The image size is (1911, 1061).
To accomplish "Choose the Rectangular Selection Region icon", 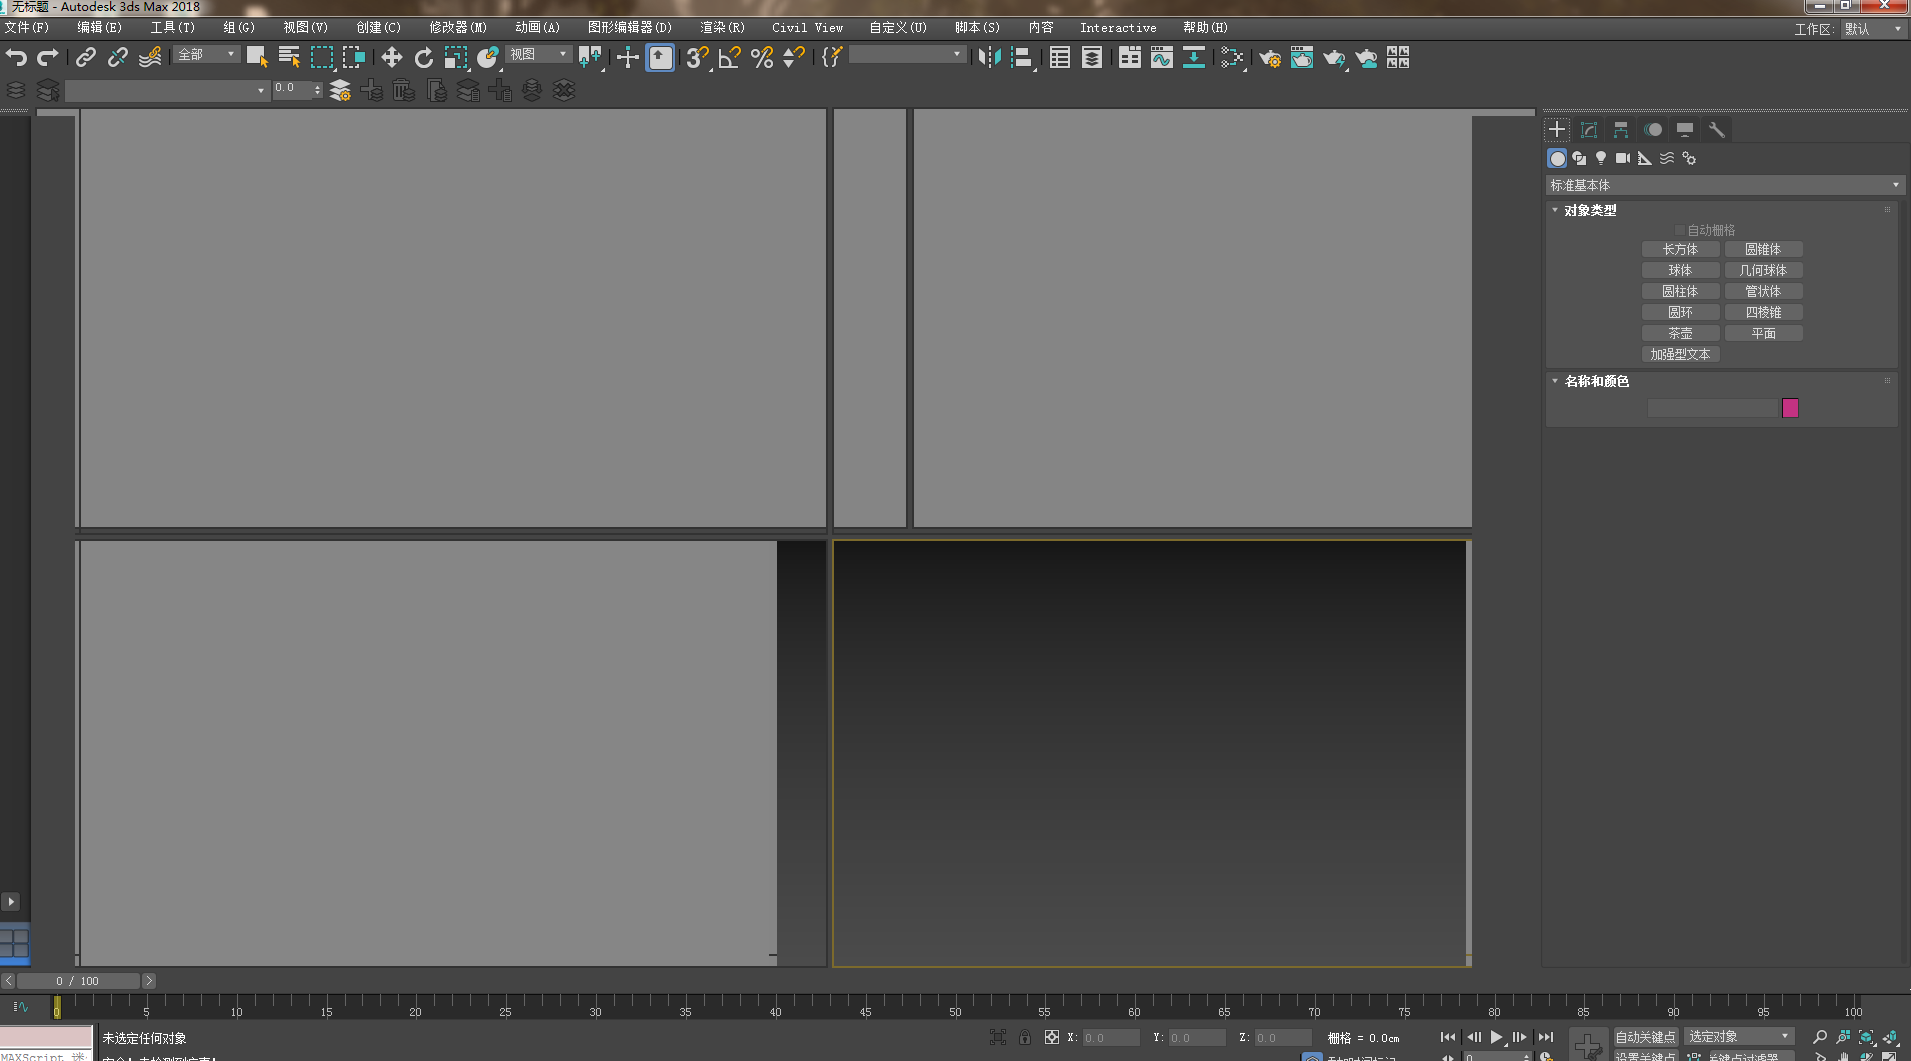I will coord(322,57).
